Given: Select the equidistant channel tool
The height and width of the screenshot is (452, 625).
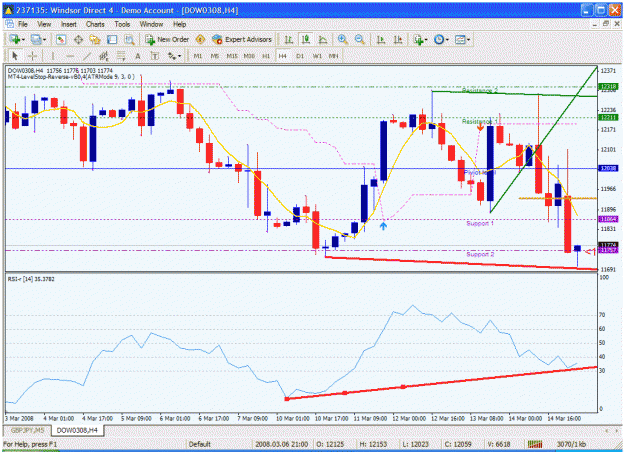Looking at the screenshot, I should [x=104, y=56].
